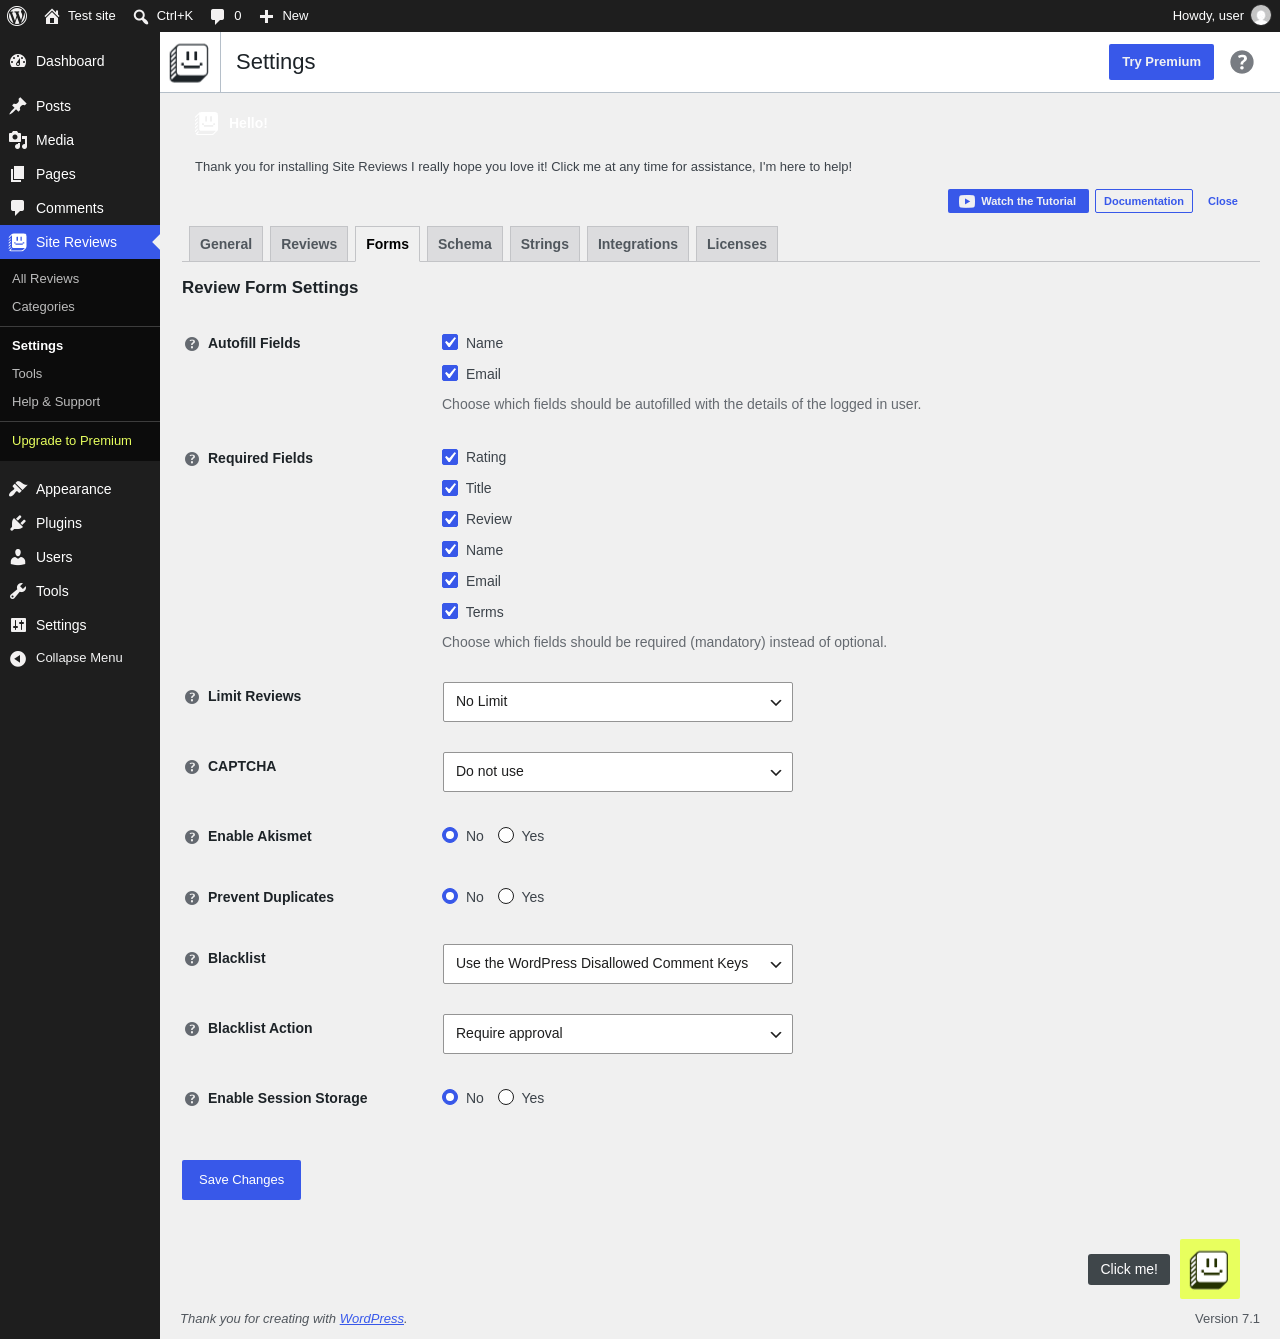
Task: Uncheck Autofill Email checkbox
Action: coord(450,373)
